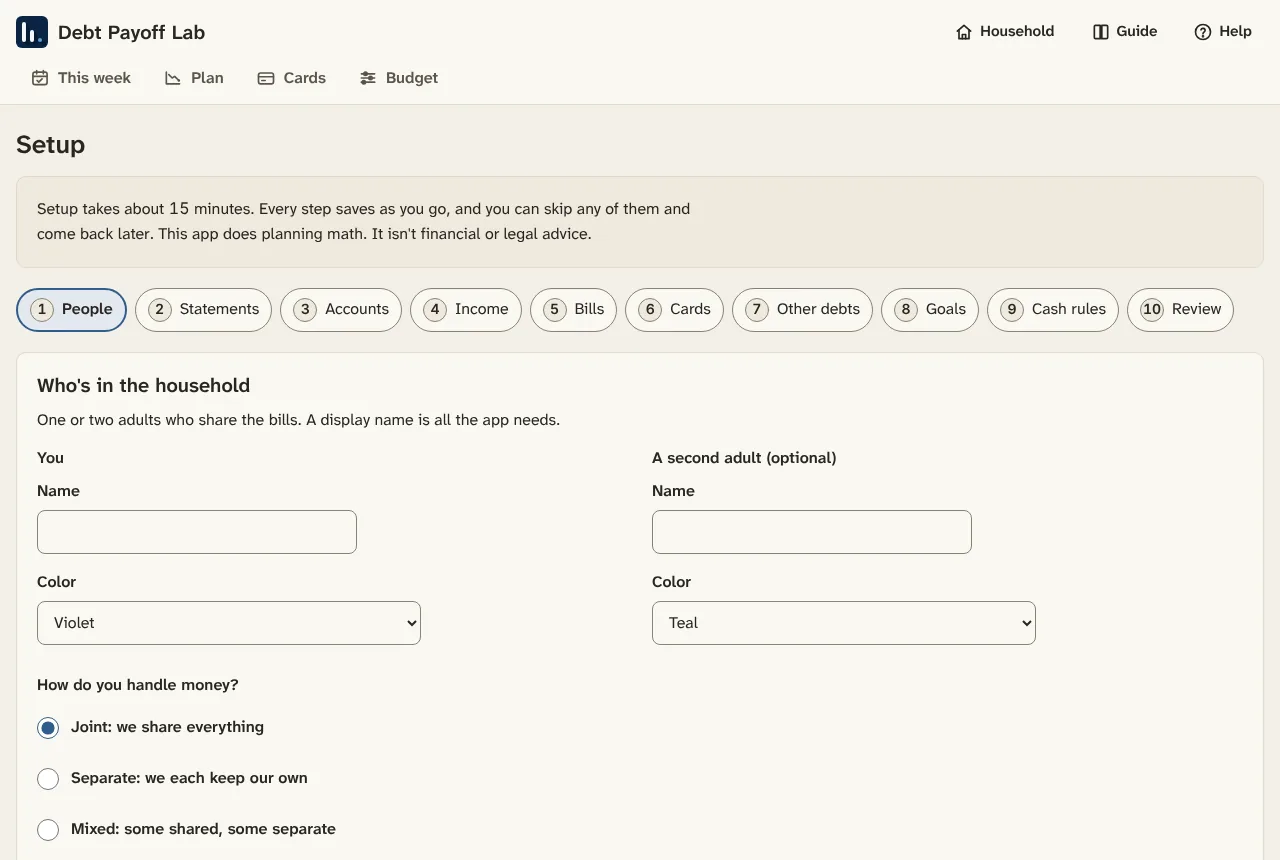Open step 7 Other debts

point(802,310)
